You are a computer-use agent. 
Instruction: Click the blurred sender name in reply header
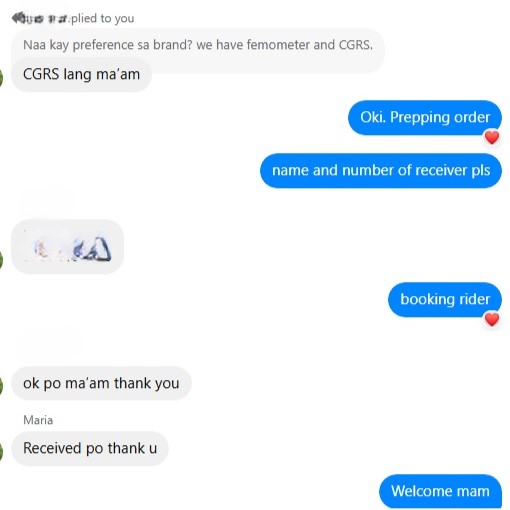46,19
